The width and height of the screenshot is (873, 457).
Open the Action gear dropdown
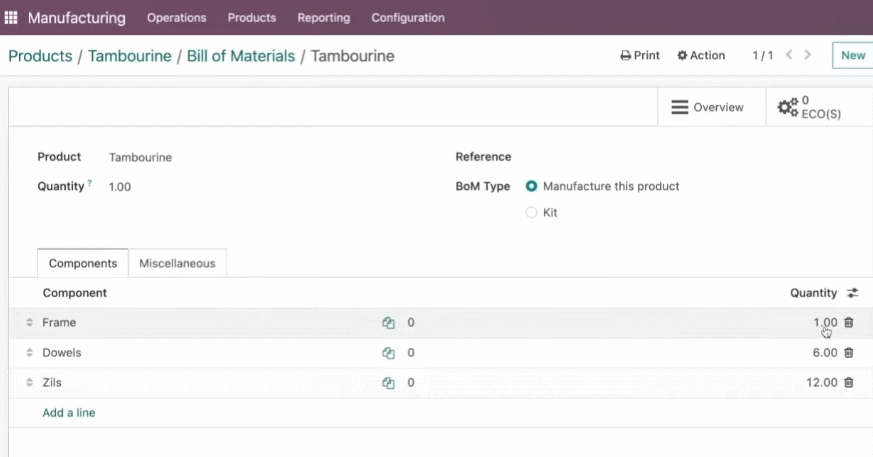[701, 55]
